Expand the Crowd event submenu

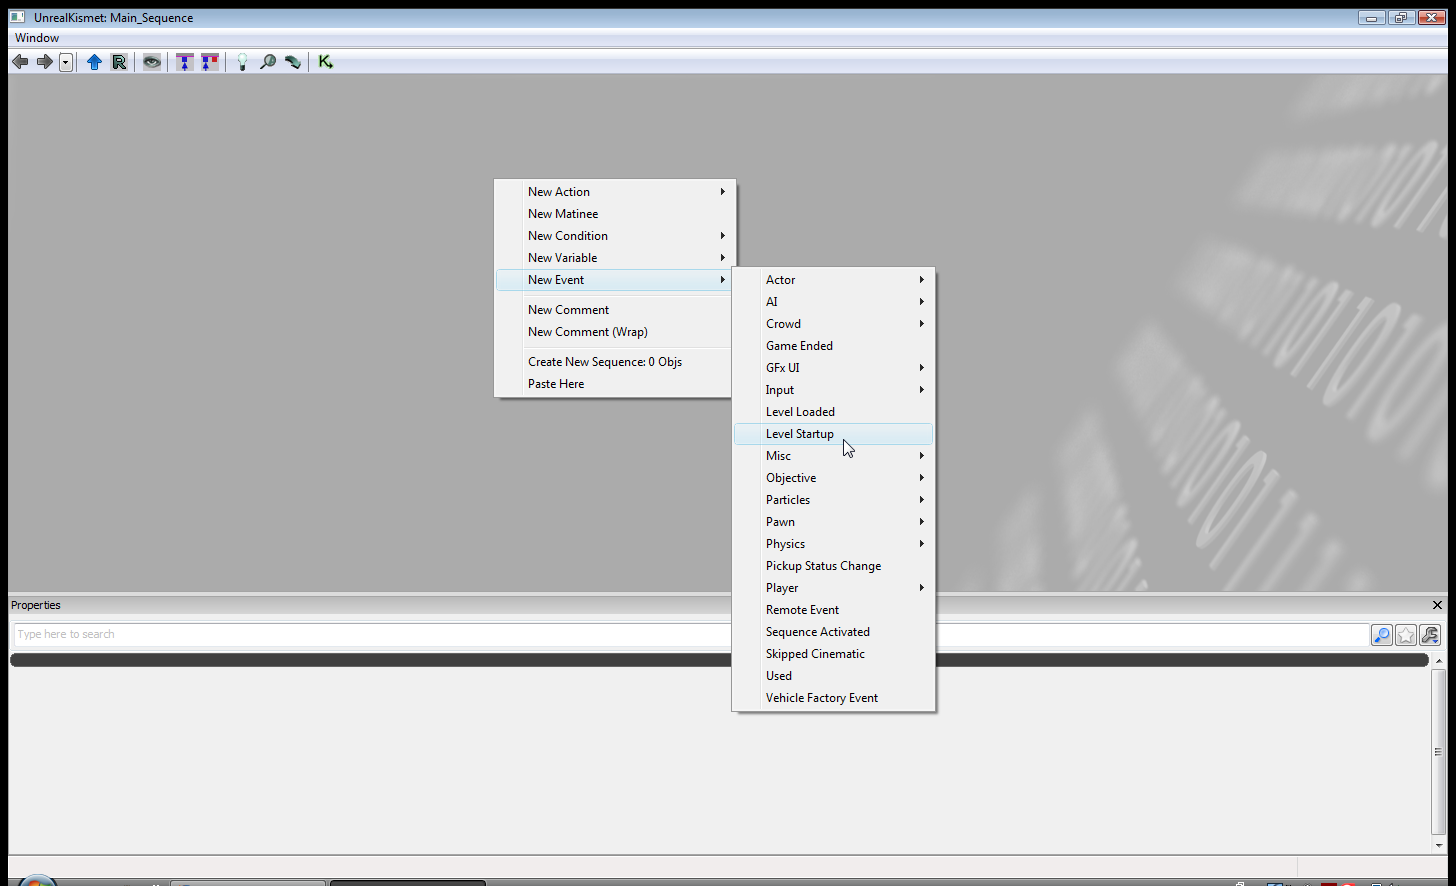pyautogui.click(x=834, y=324)
